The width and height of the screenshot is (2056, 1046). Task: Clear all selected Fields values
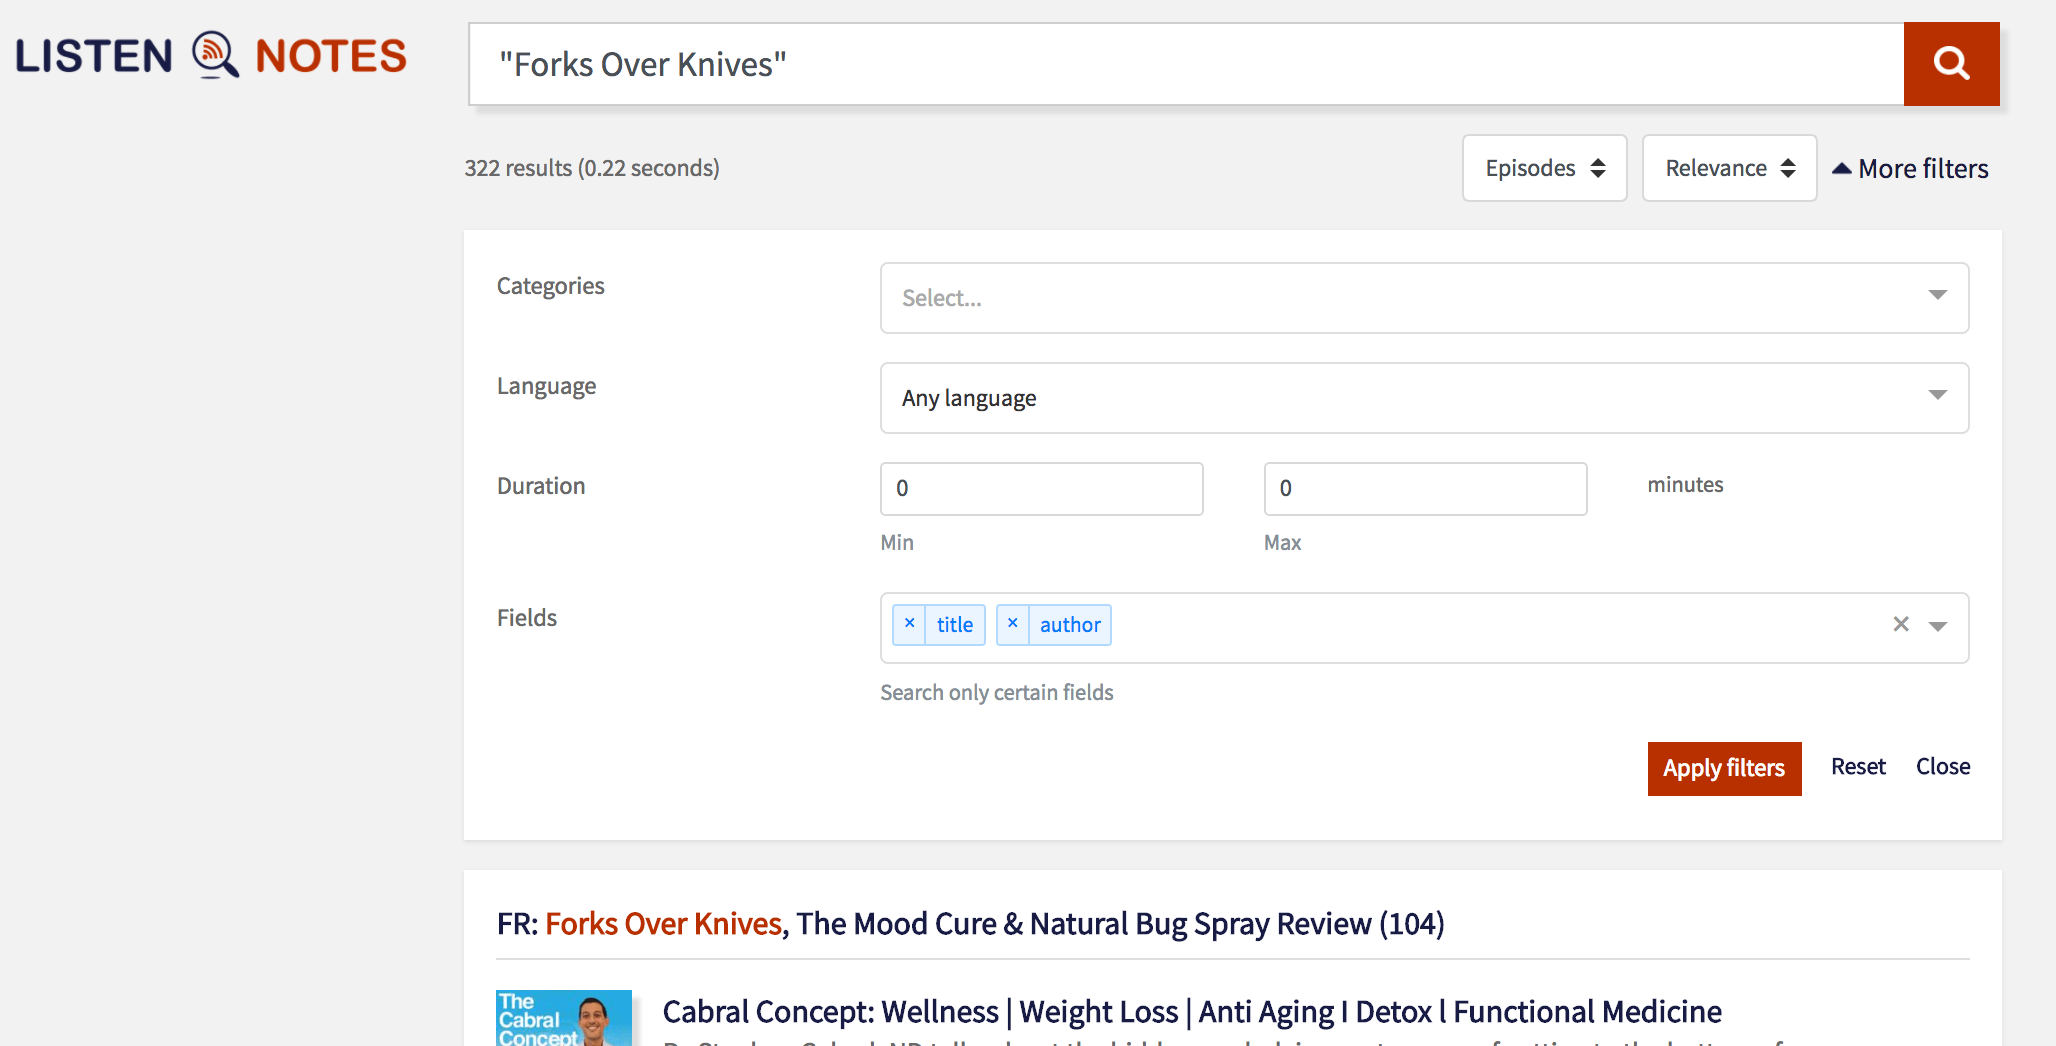tap(1900, 625)
